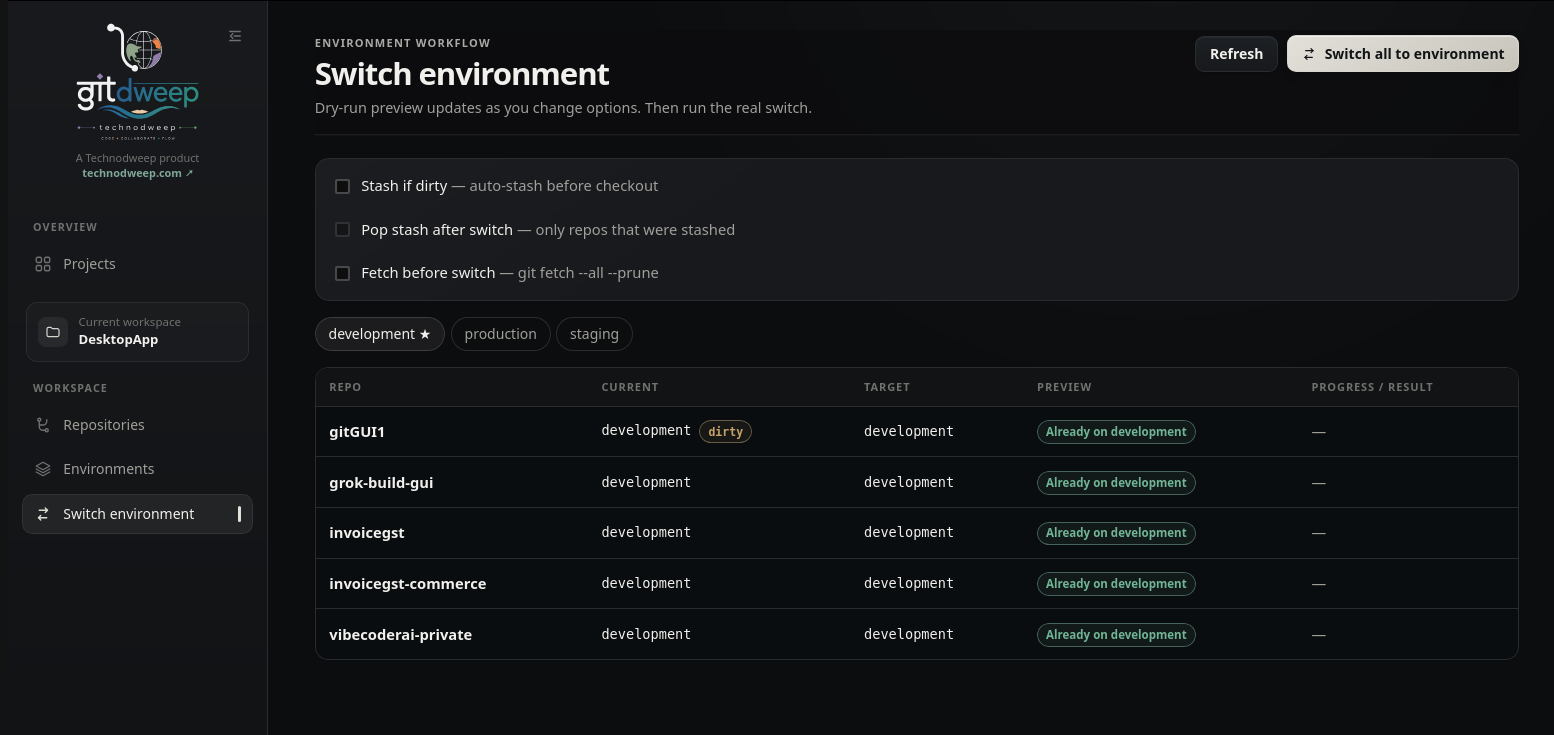Click the vibecoderai-private repo name
This screenshot has height=735, width=1554.
[x=400, y=635]
